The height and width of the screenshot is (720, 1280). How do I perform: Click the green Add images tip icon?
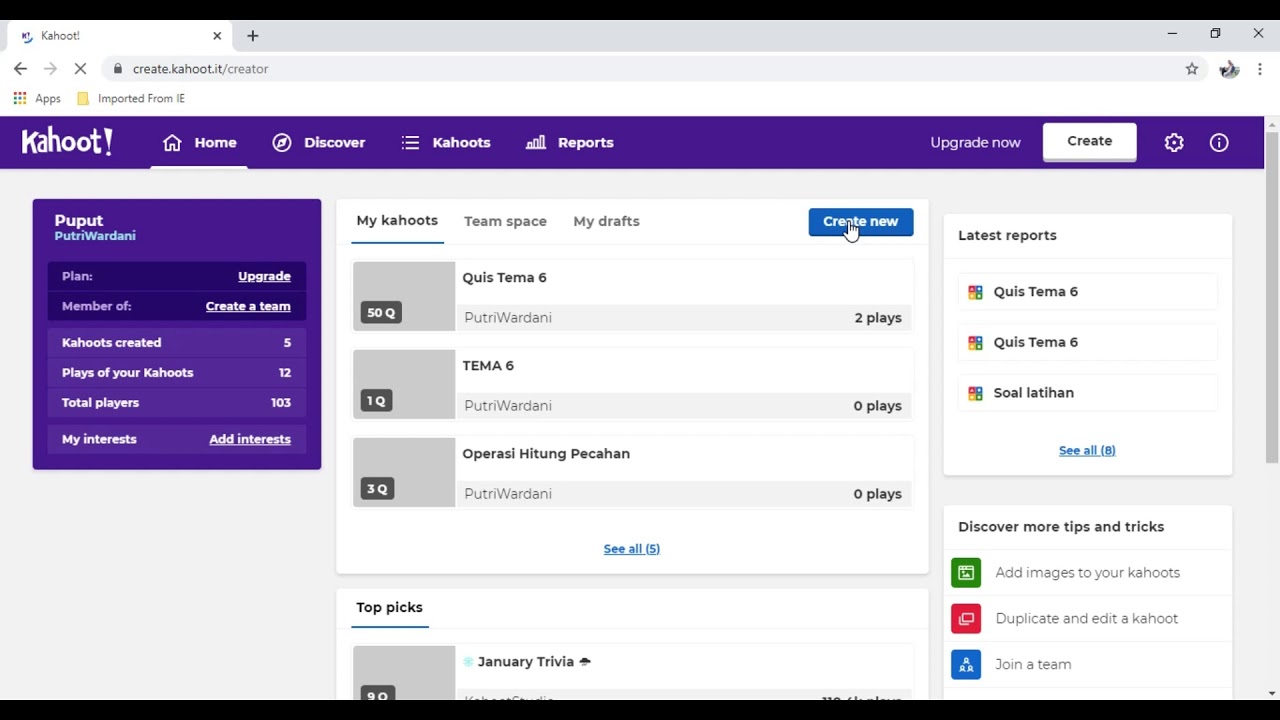(966, 572)
